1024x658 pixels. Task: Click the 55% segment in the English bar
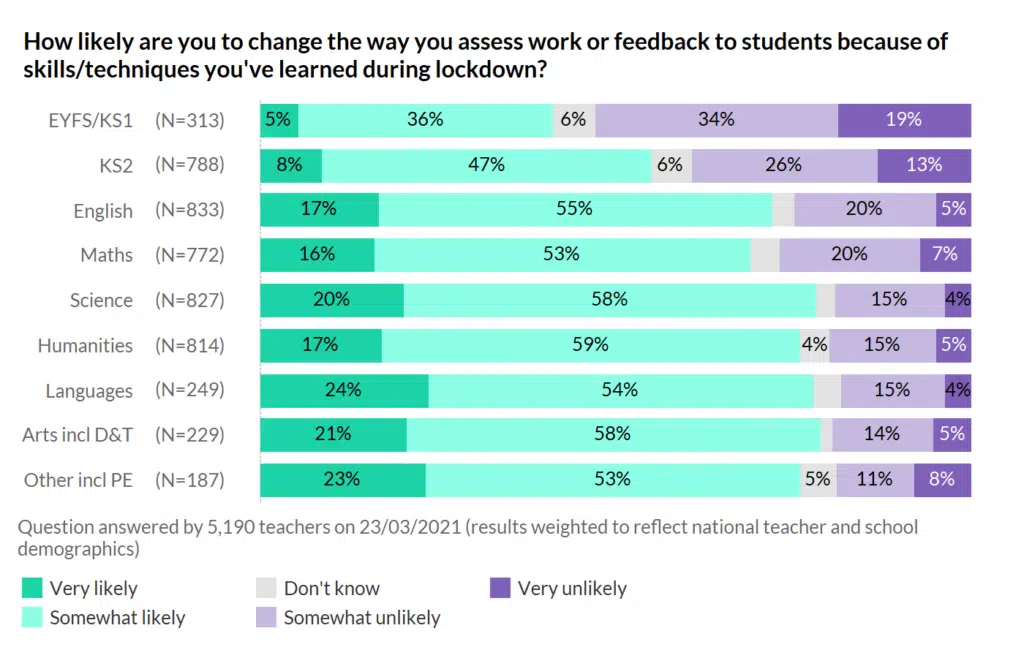pos(575,209)
